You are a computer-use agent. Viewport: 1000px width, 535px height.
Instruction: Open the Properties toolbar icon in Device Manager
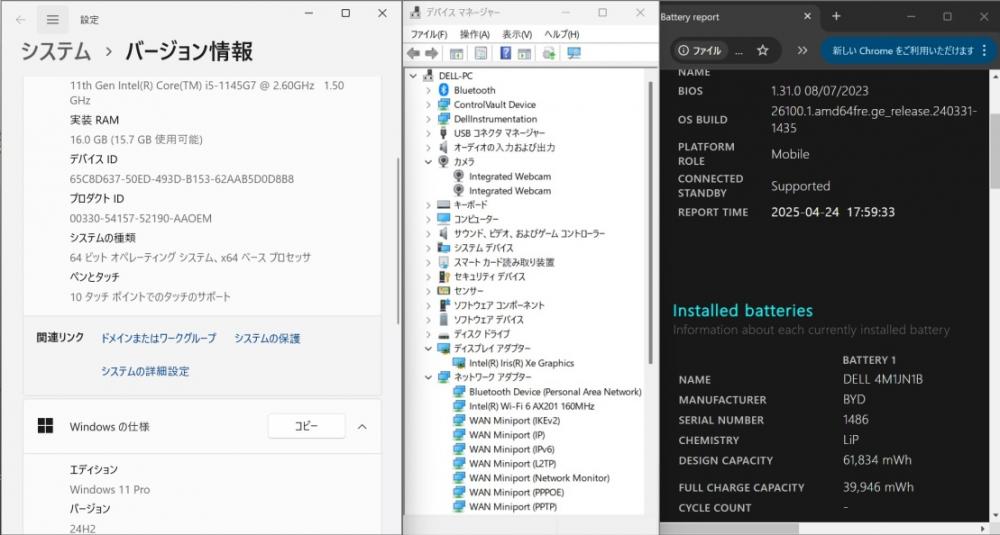482,54
